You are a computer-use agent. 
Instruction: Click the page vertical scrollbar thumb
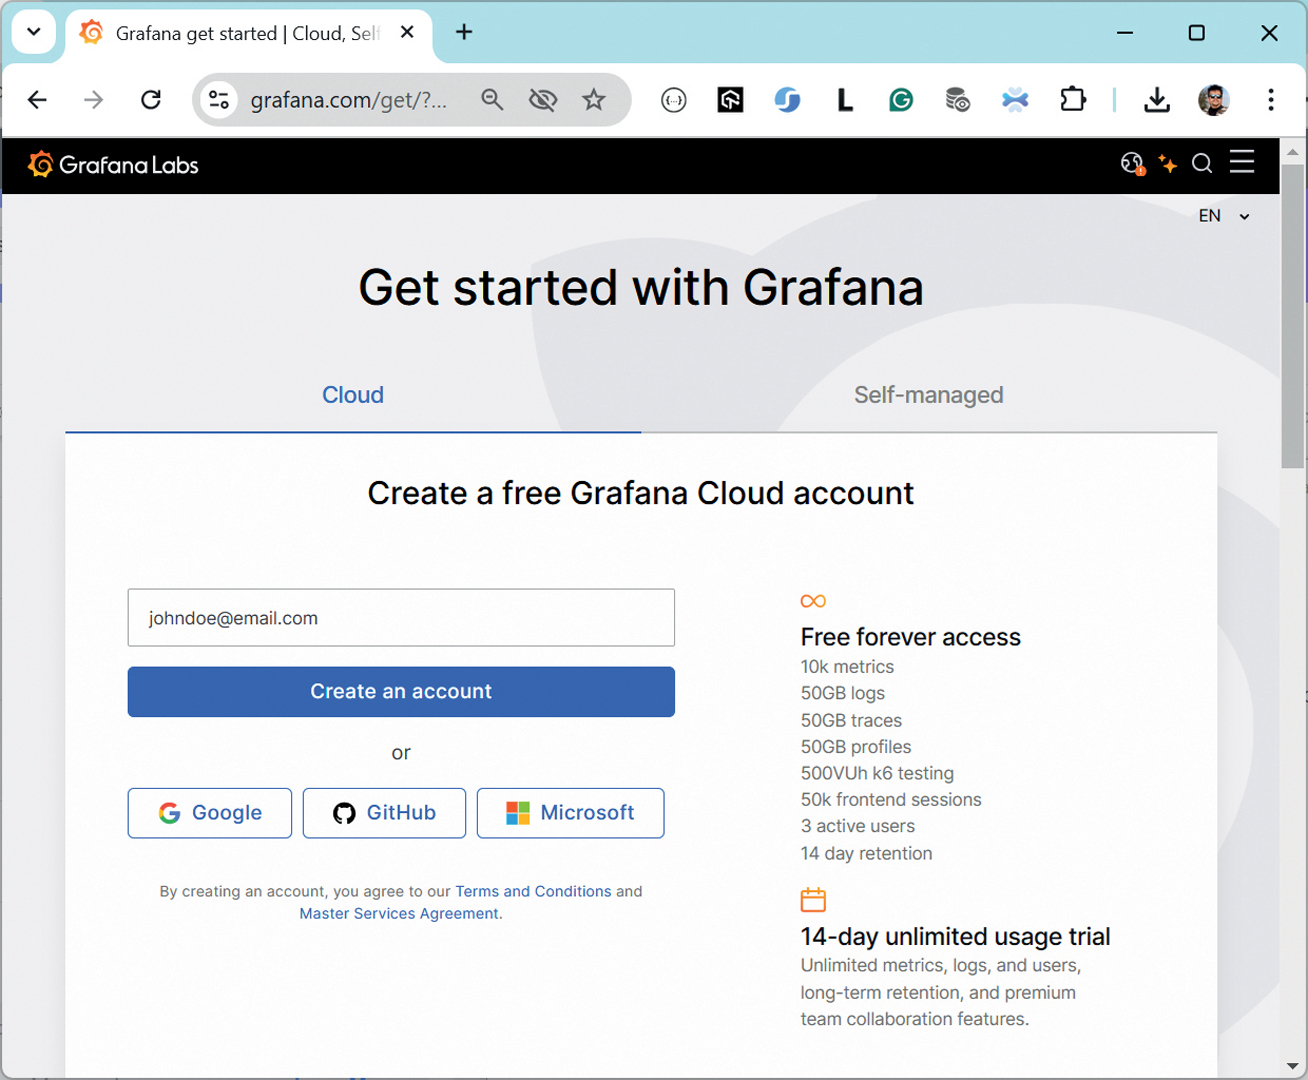click(x=1292, y=315)
